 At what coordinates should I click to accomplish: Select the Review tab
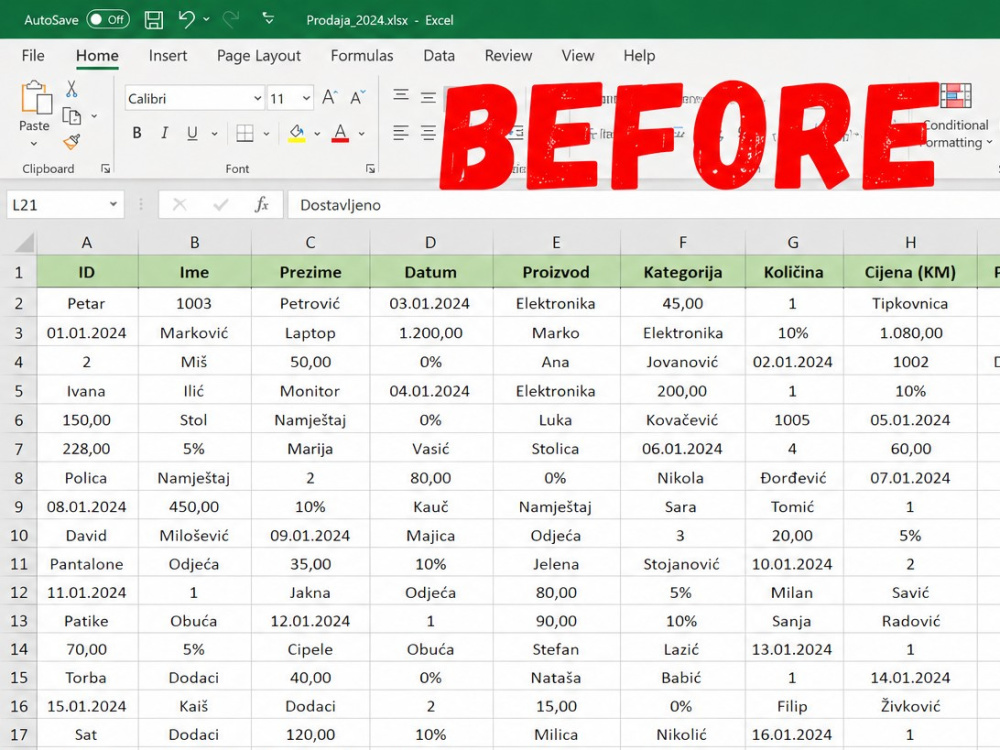508,55
